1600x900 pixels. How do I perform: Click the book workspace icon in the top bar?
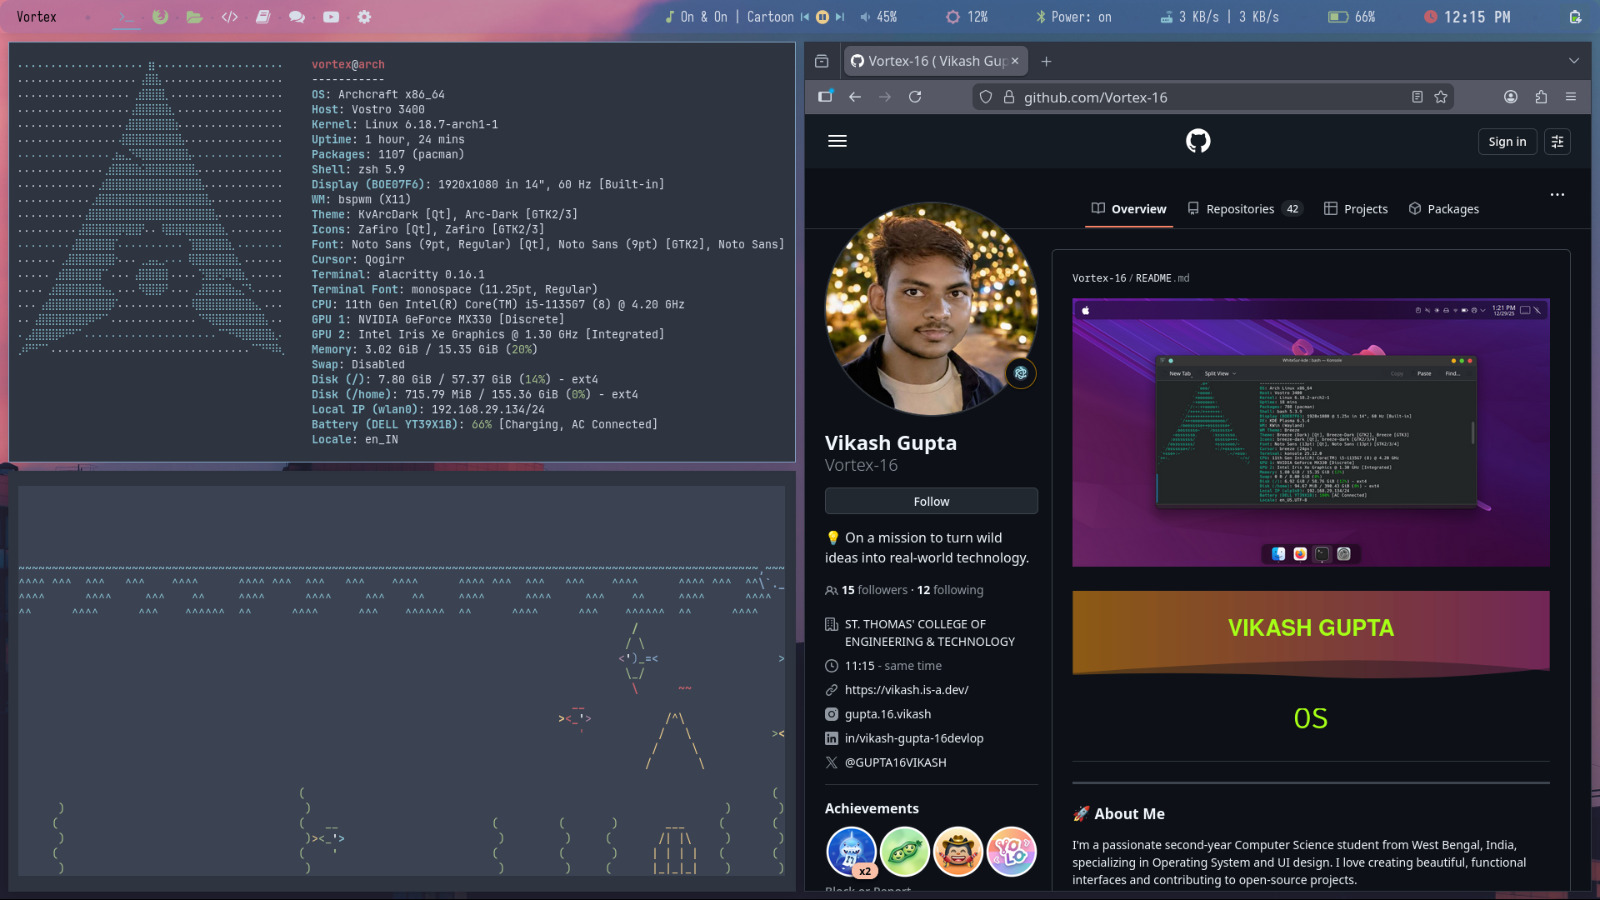(x=263, y=17)
